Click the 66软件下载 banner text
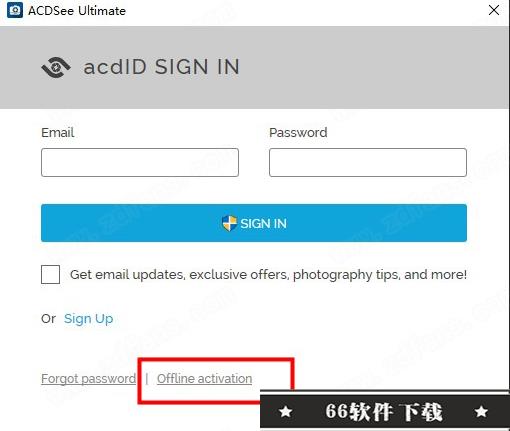Screen dimensions: 510x431 tap(383, 411)
